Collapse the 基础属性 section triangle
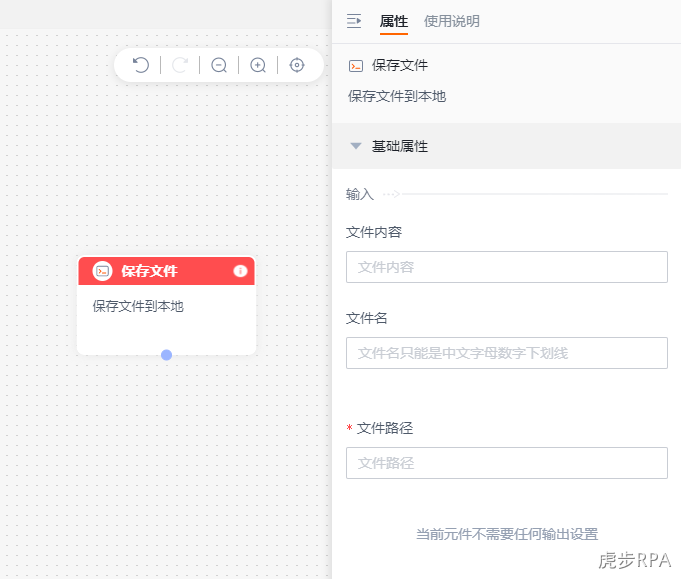The width and height of the screenshot is (681, 579). coord(356,146)
